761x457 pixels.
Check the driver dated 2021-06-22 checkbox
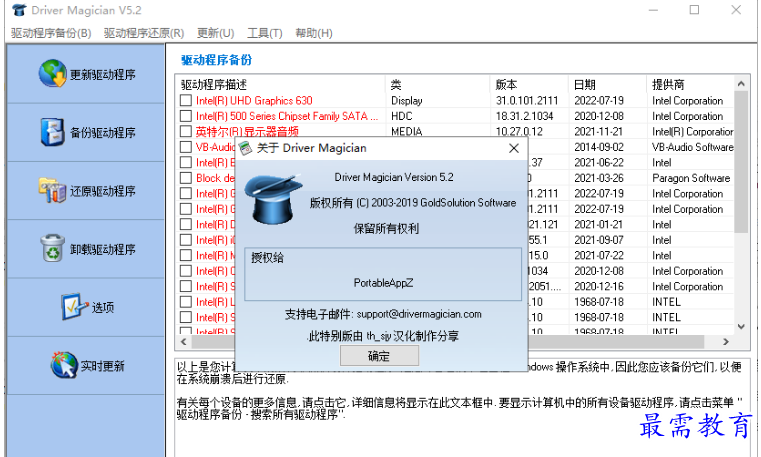coord(186,163)
